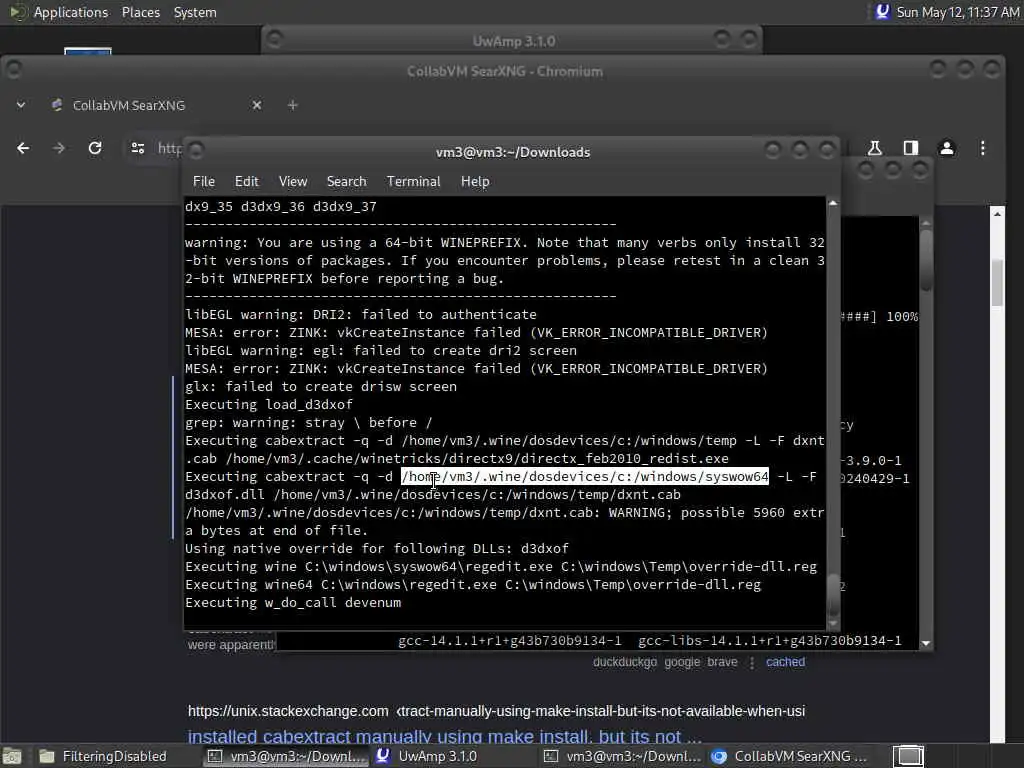Click the Chromium window menu button at title left
Image resolution: width=1024 pixels, height=768 pixels.
pyautogui.click(x=14, y=69)
